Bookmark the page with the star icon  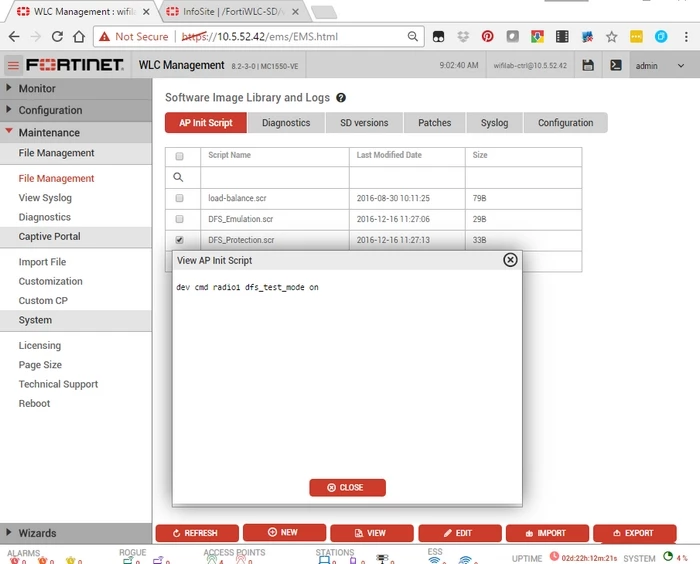coord(611,37)
